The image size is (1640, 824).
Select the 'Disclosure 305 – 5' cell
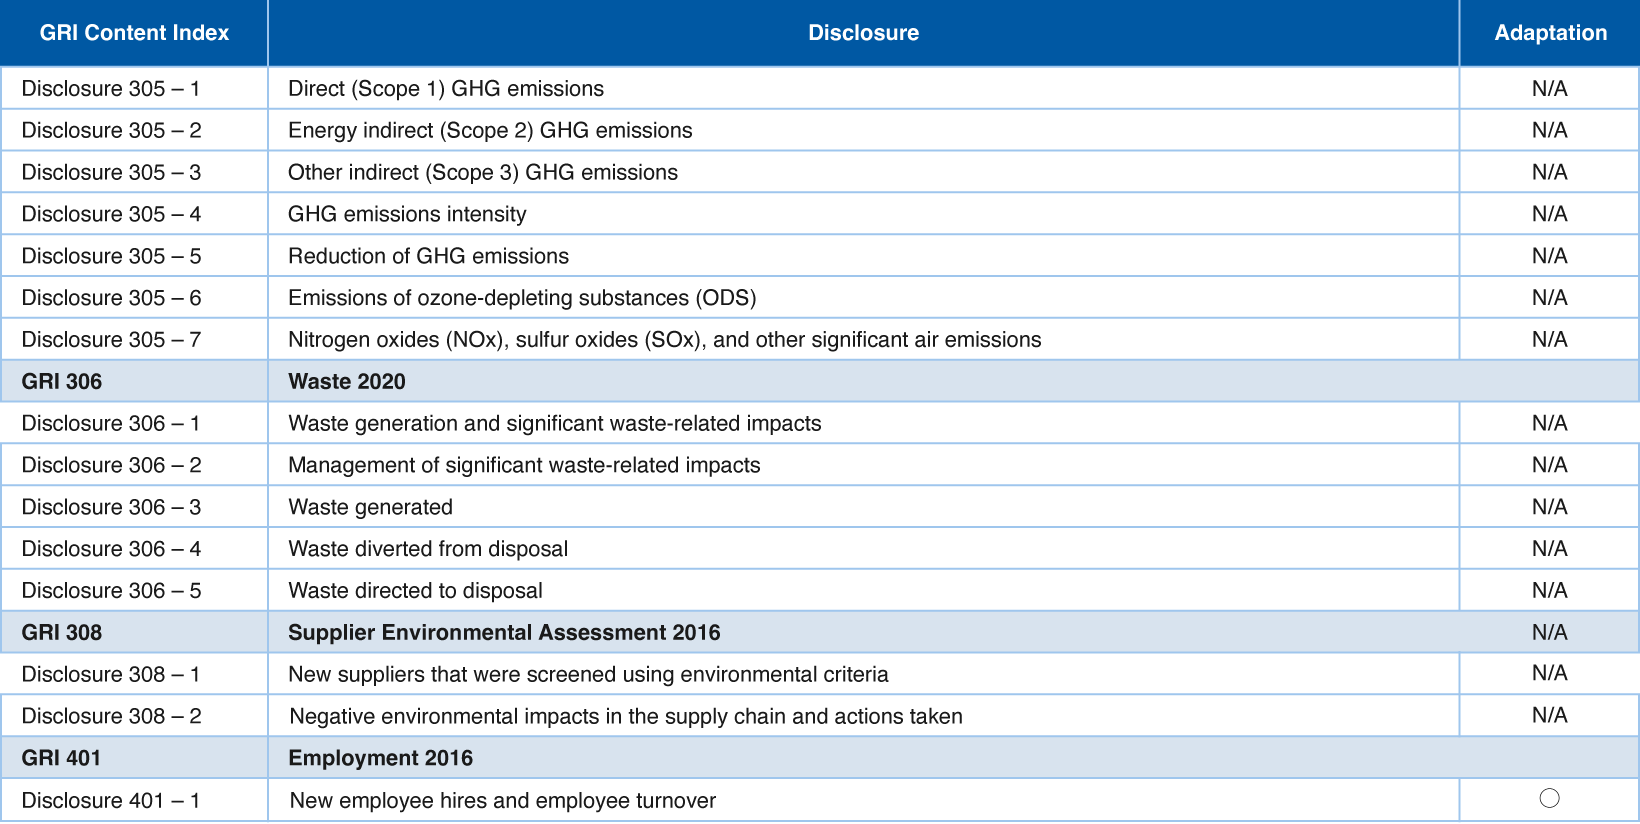tap(134, 256)
